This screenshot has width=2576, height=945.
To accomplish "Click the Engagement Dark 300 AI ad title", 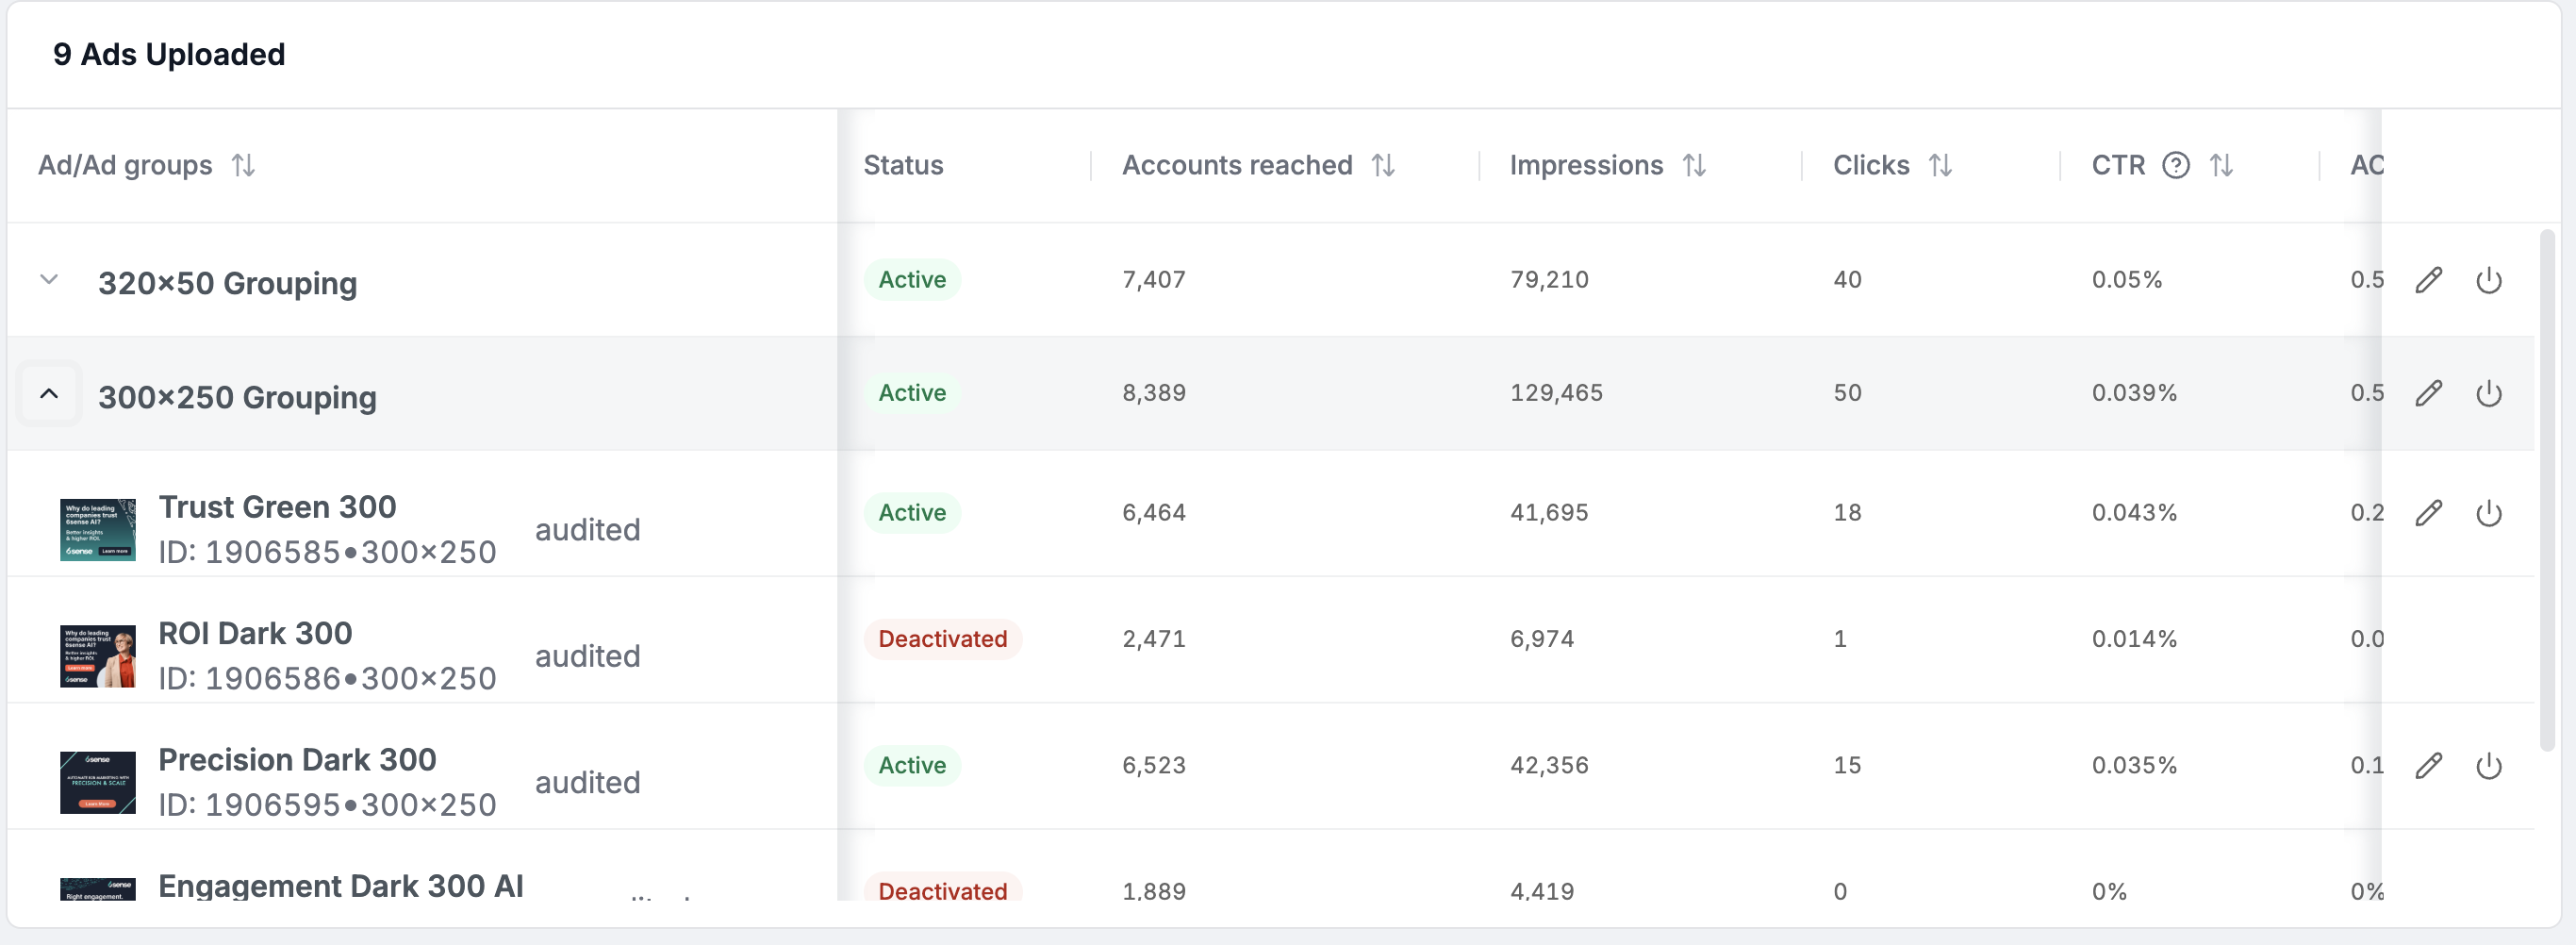I will 341,886.
